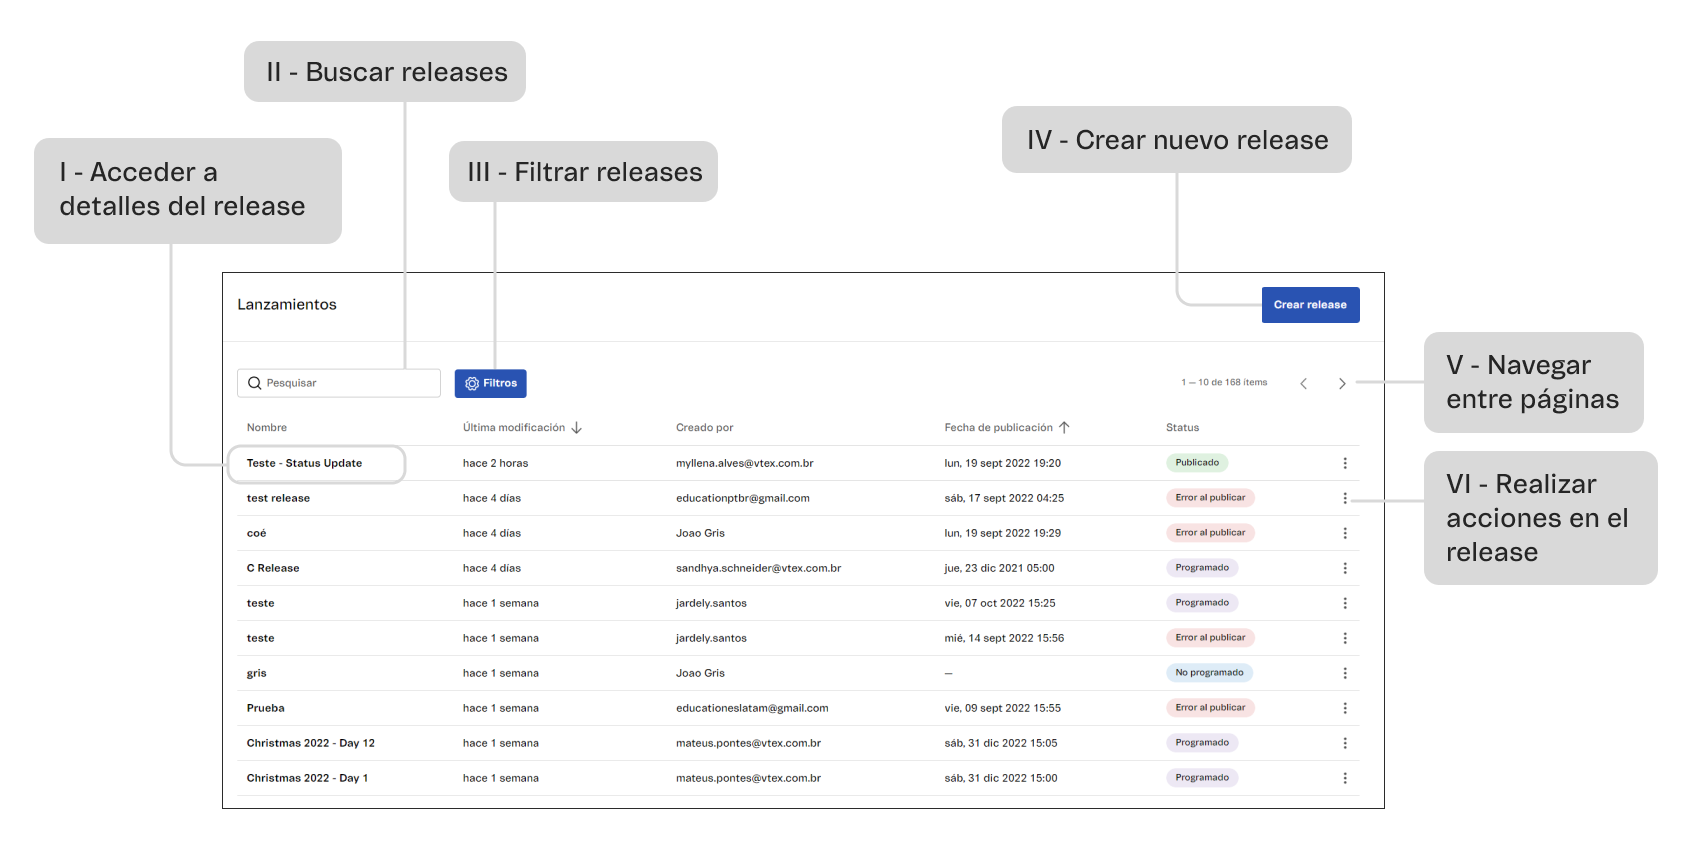Open actions menu for Christmas 2022 - Day 12
1699x848 pixels.
(1344, 743)
